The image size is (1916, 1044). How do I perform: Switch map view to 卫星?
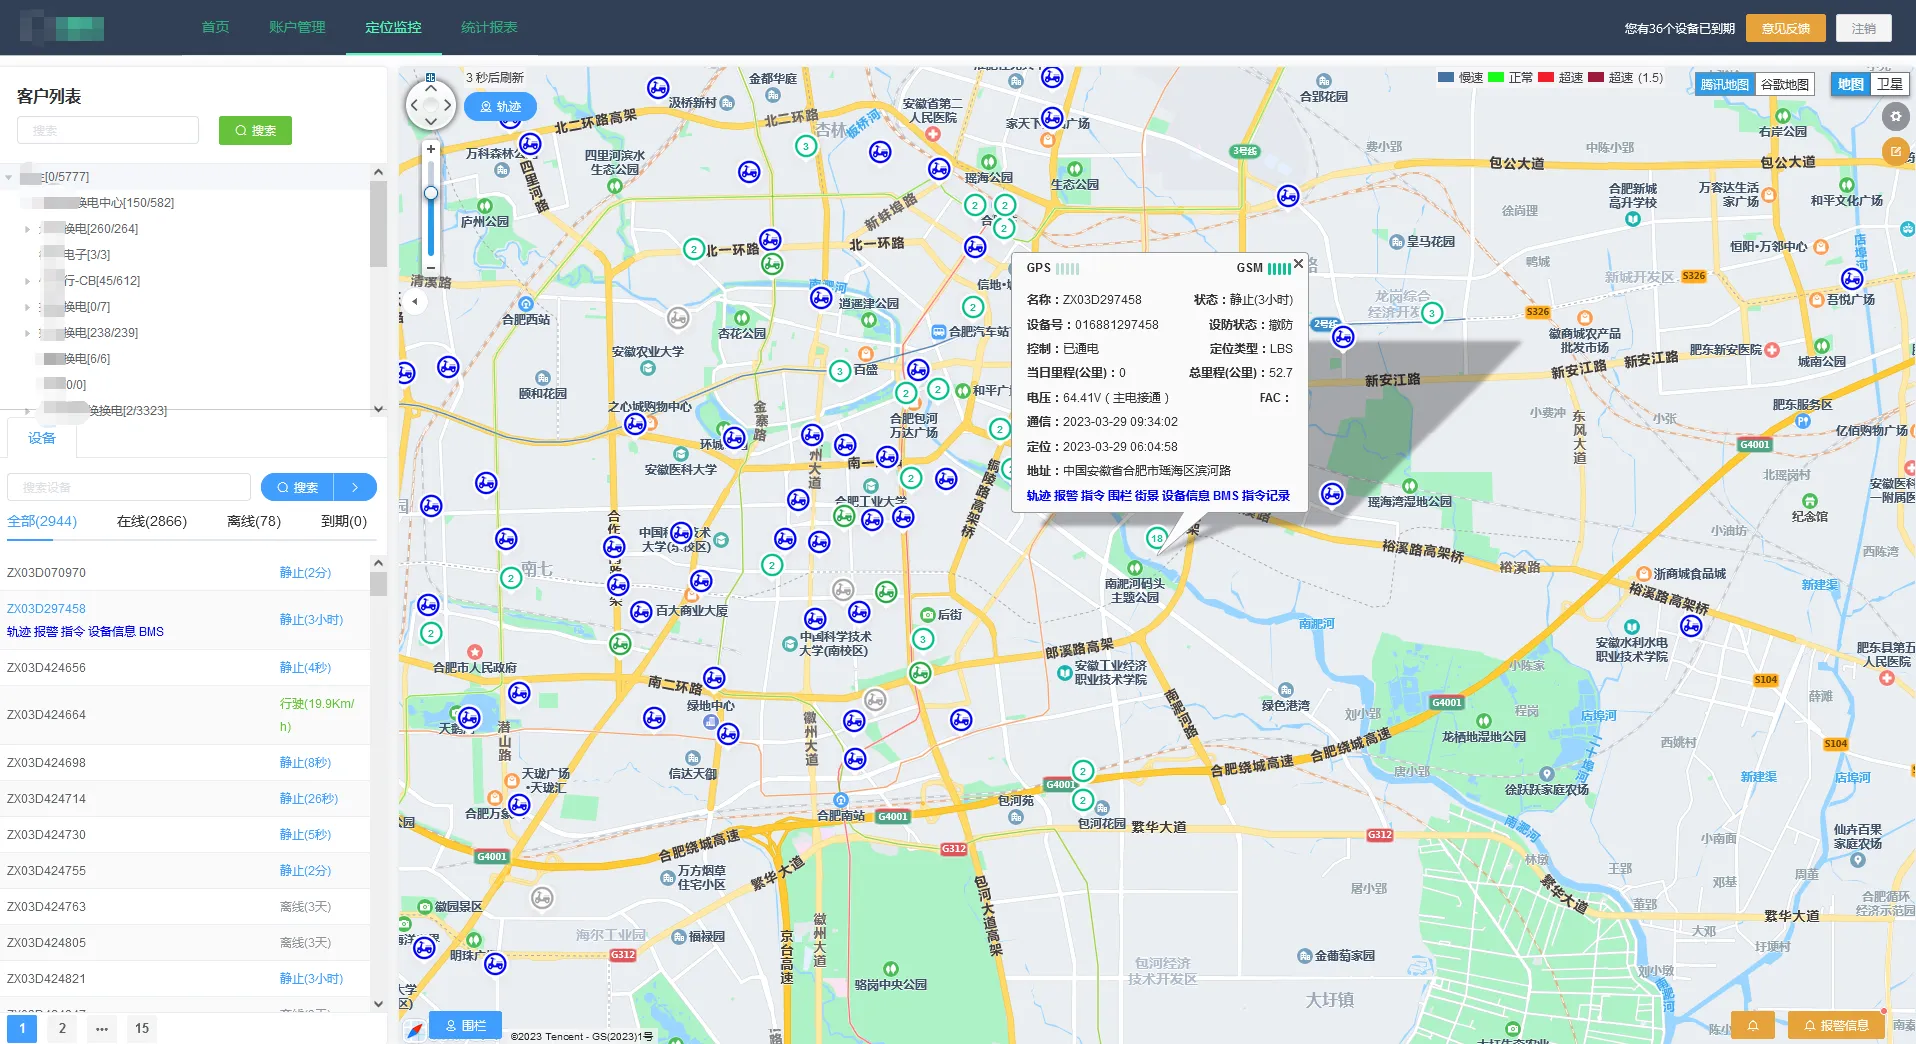point(1889,85)
